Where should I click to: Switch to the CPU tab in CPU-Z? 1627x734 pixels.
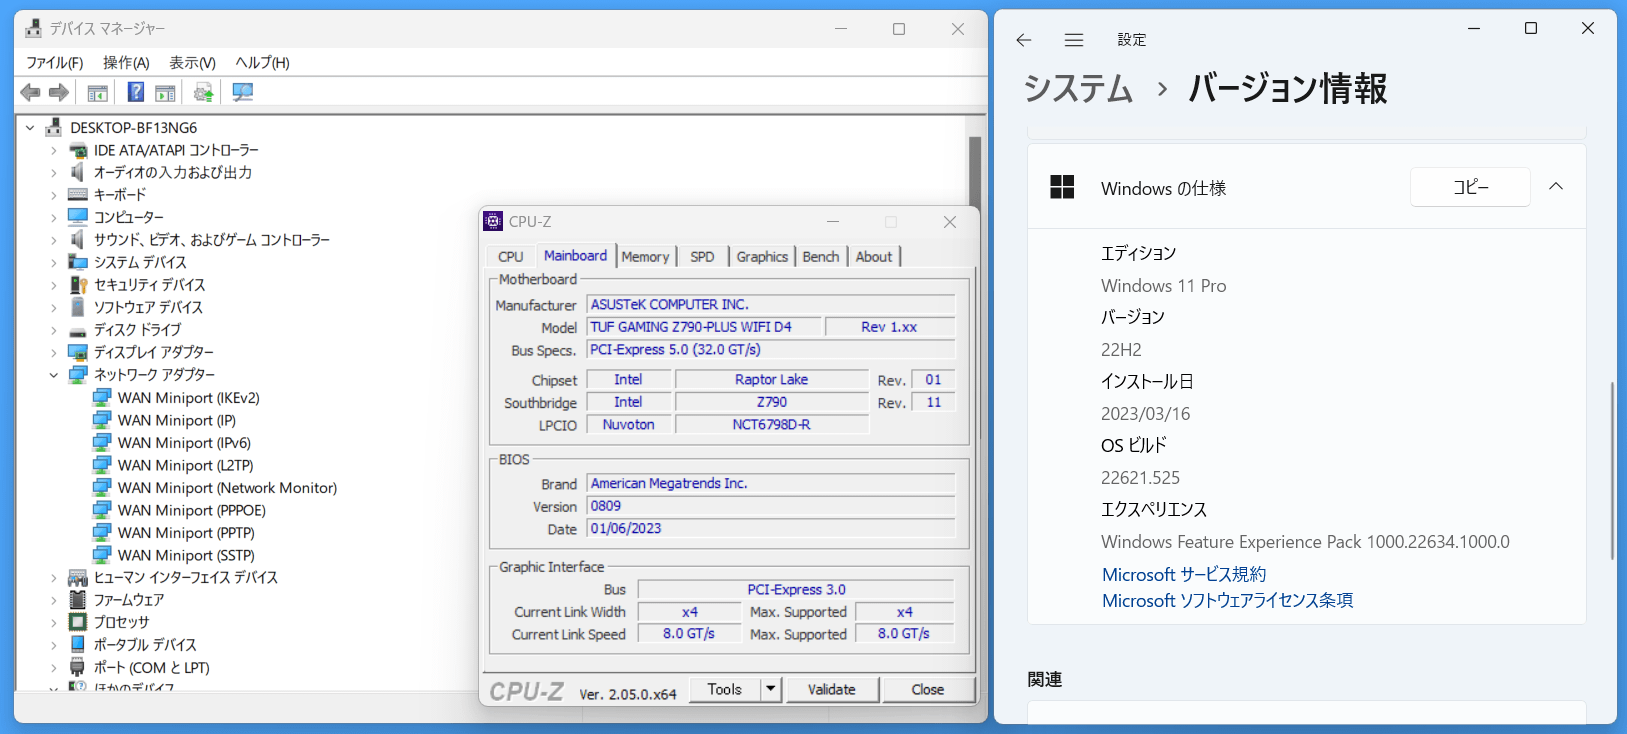[x=511, y=257]
